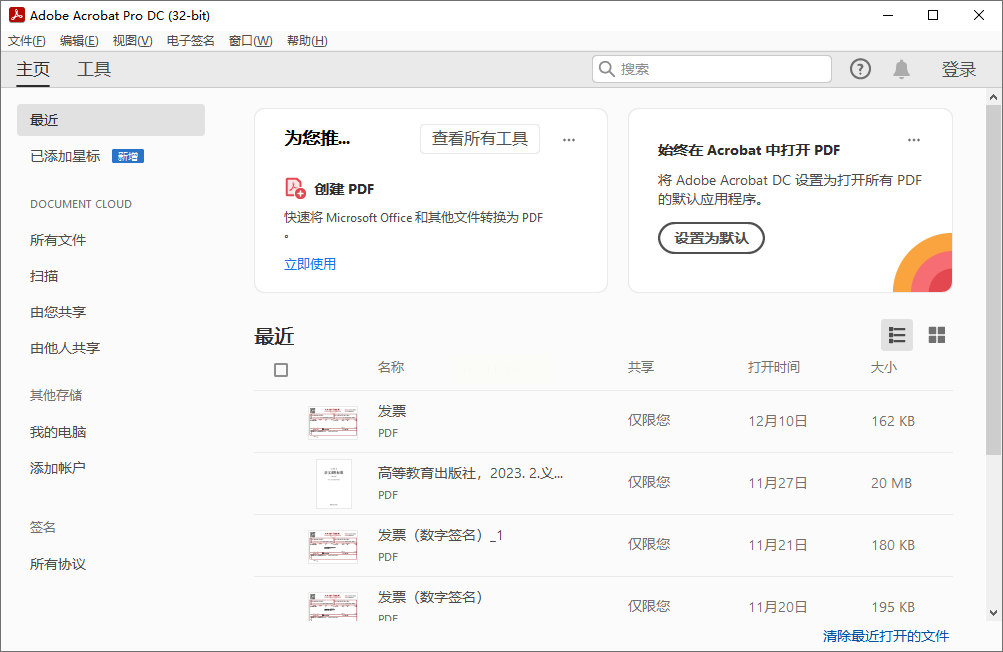Screen dimensions: 1003x652
Task: Click the 设置为默认 button
Action: pos(711,238)
